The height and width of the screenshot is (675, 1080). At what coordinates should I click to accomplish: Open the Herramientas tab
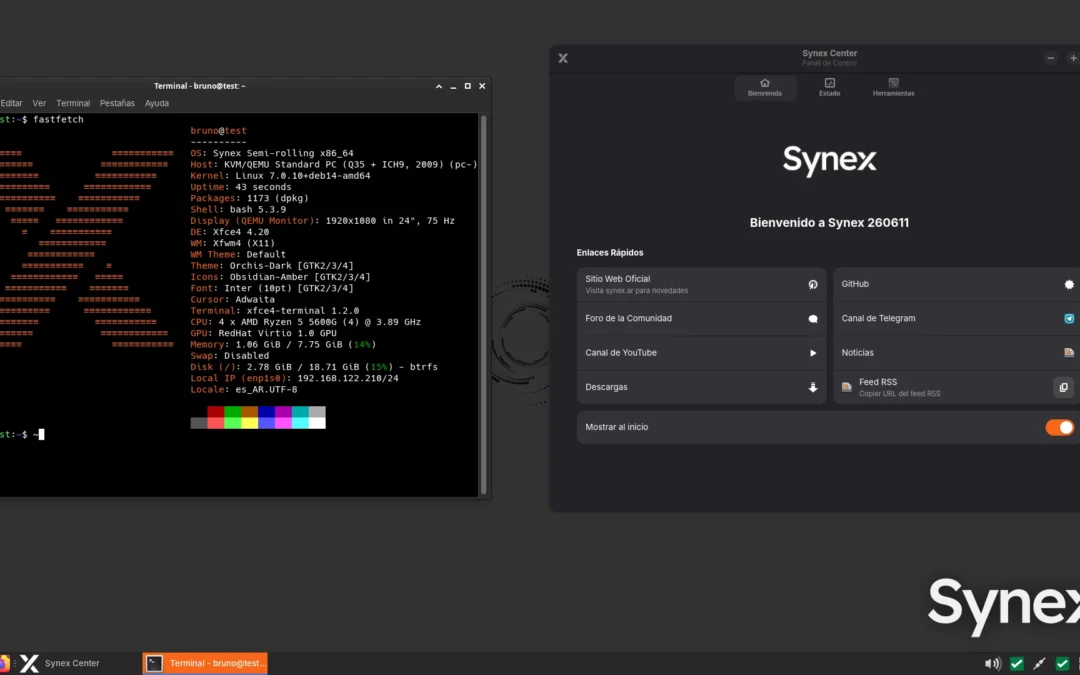893,87
